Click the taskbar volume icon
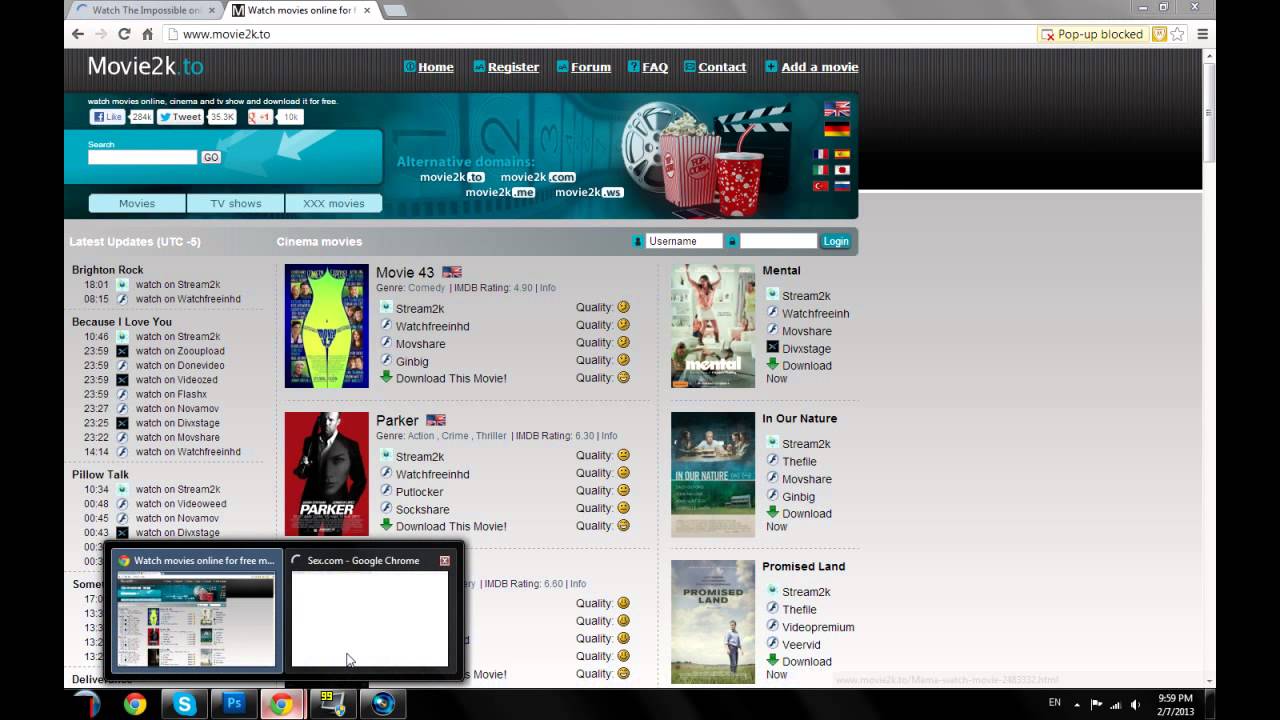 click(x=1137, y=704)
